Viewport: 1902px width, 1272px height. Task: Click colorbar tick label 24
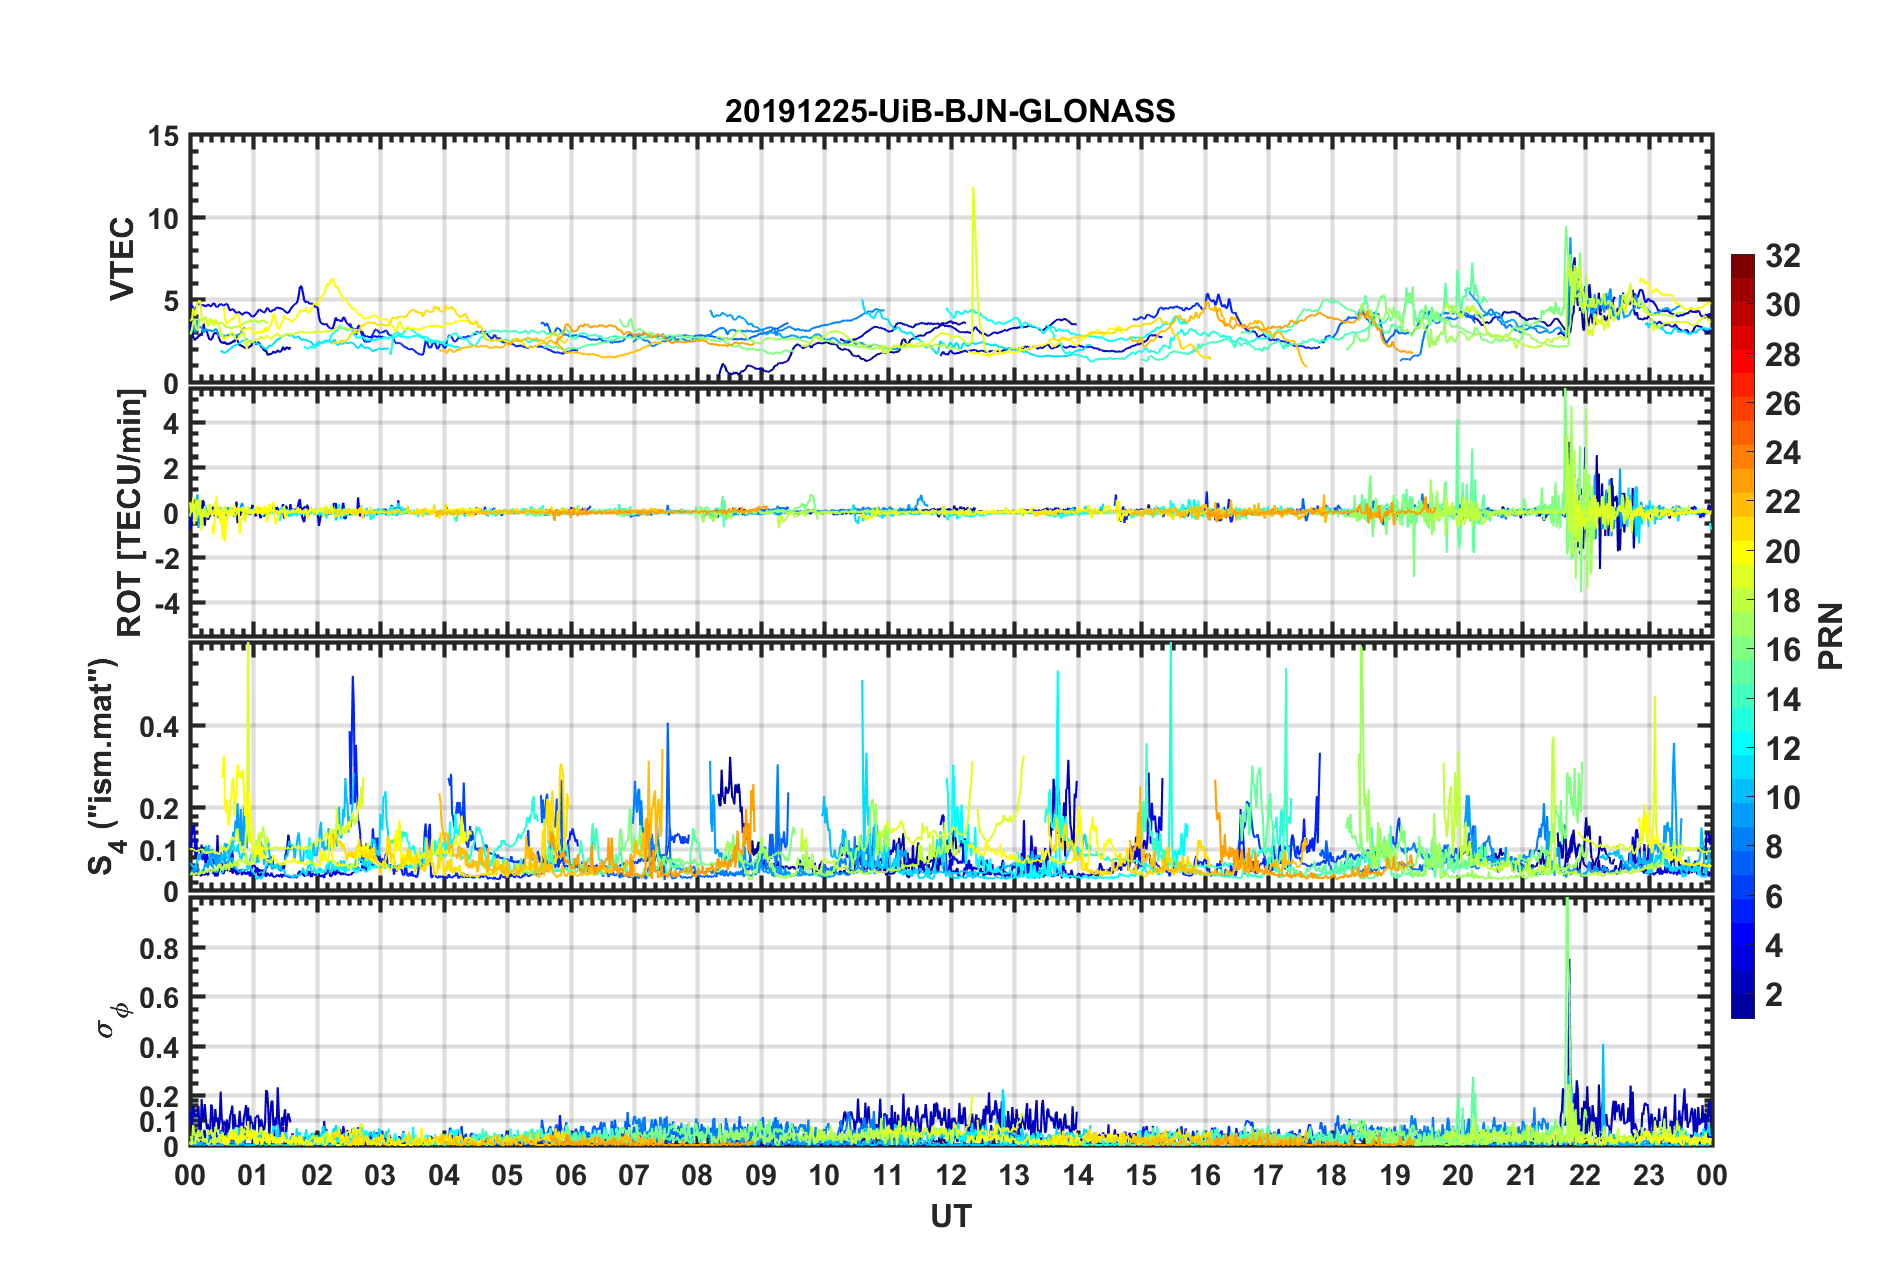[1782, 453]
